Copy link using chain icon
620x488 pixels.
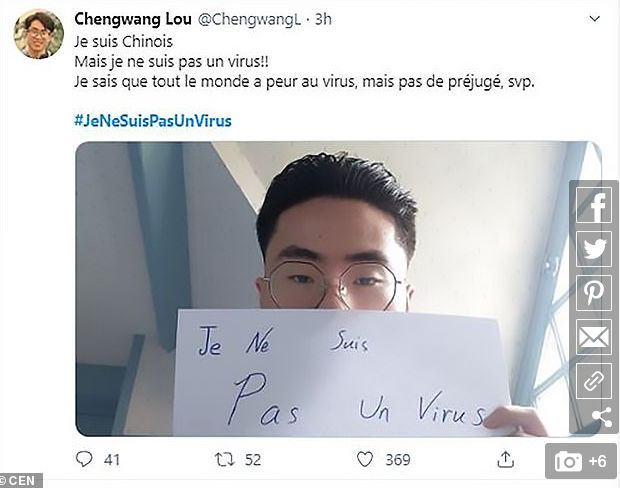point(594,381)
